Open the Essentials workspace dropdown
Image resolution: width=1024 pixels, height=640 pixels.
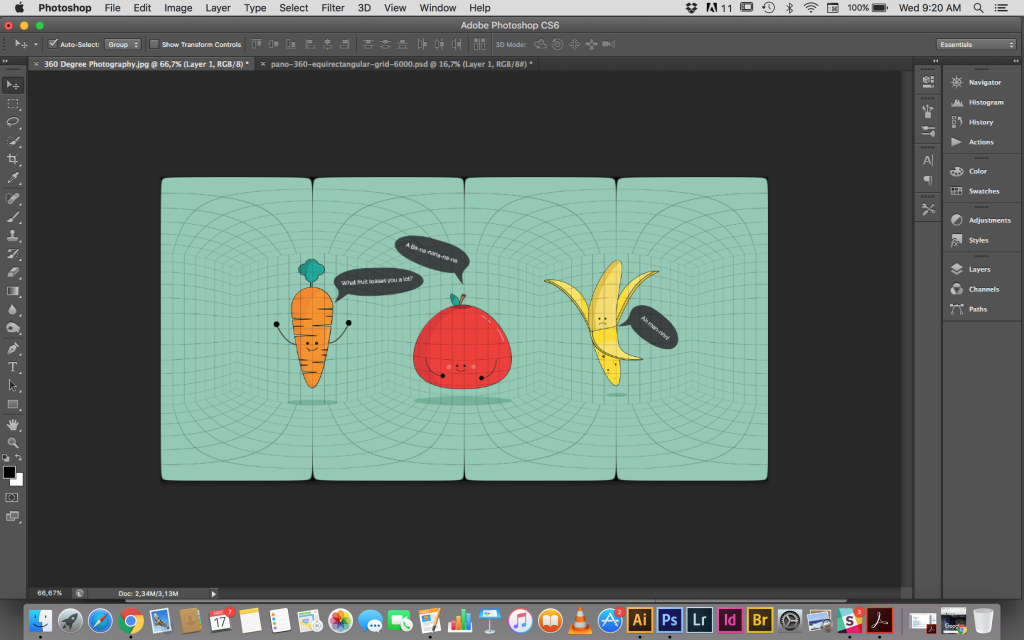(976, 44)
